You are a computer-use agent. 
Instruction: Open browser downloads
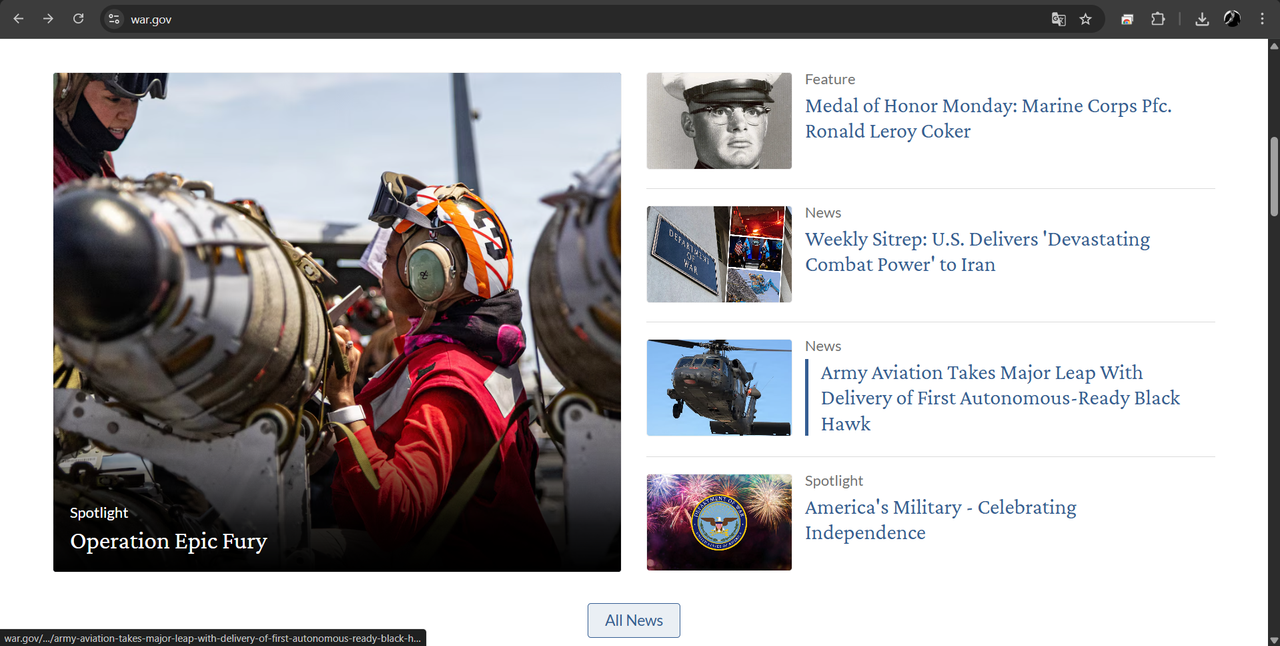[x=1202, y=19]
